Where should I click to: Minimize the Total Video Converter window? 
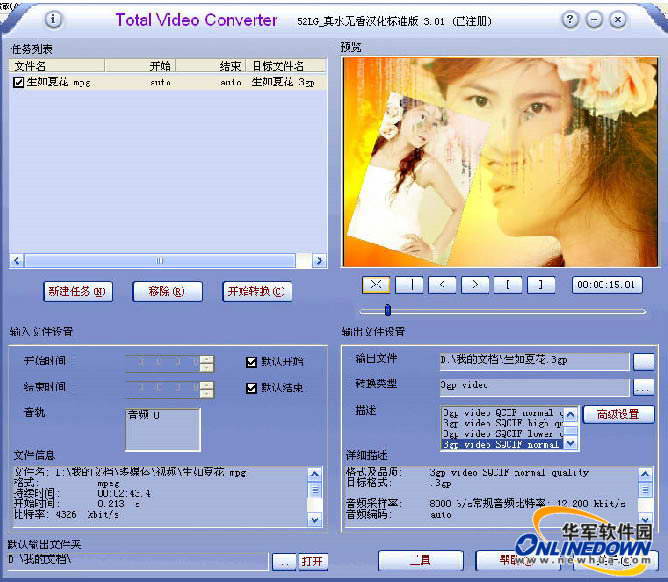(x=594, y=20)
